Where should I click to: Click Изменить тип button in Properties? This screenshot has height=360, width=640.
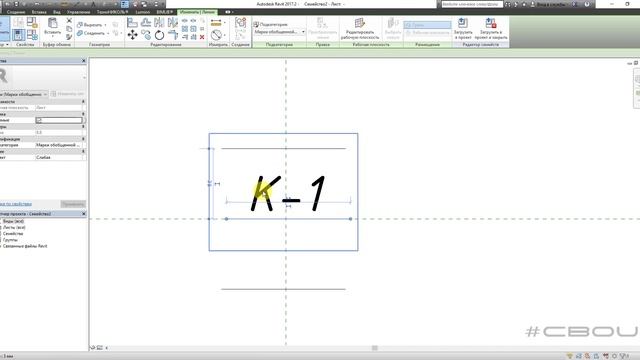tap(68, 94)
